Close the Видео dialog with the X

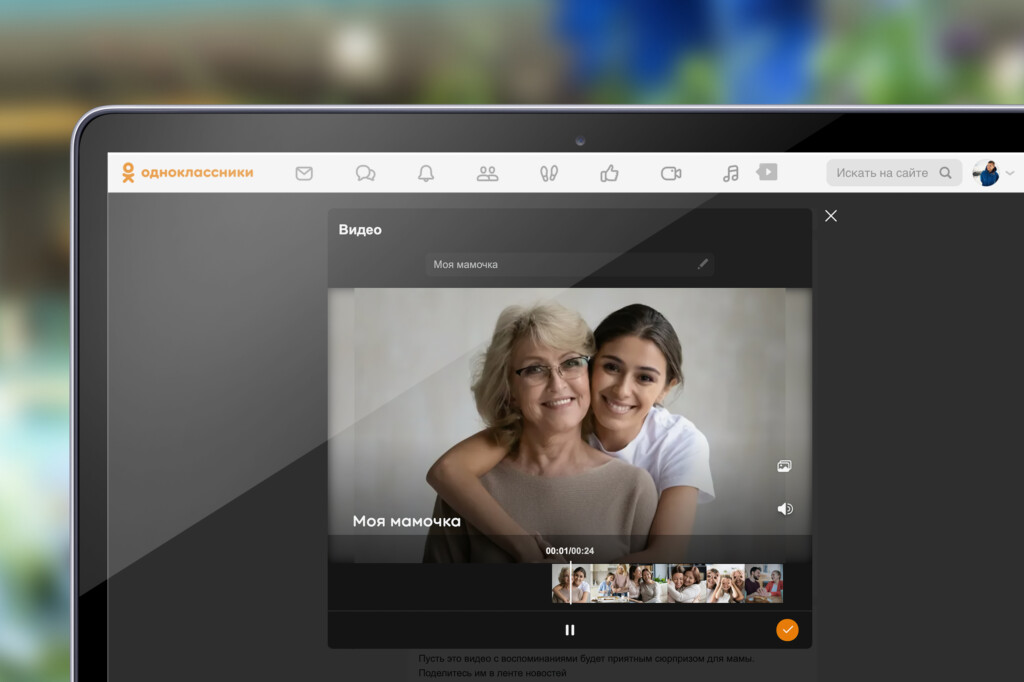[831, 216]
